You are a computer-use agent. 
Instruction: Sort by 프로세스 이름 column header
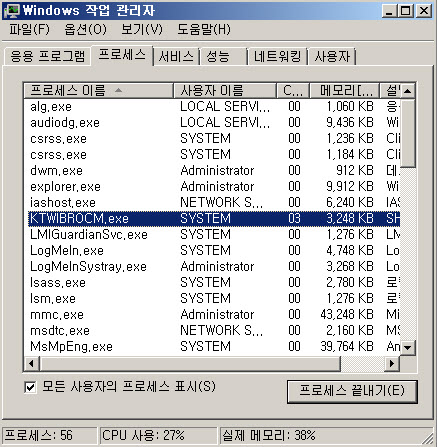(99, 91)
